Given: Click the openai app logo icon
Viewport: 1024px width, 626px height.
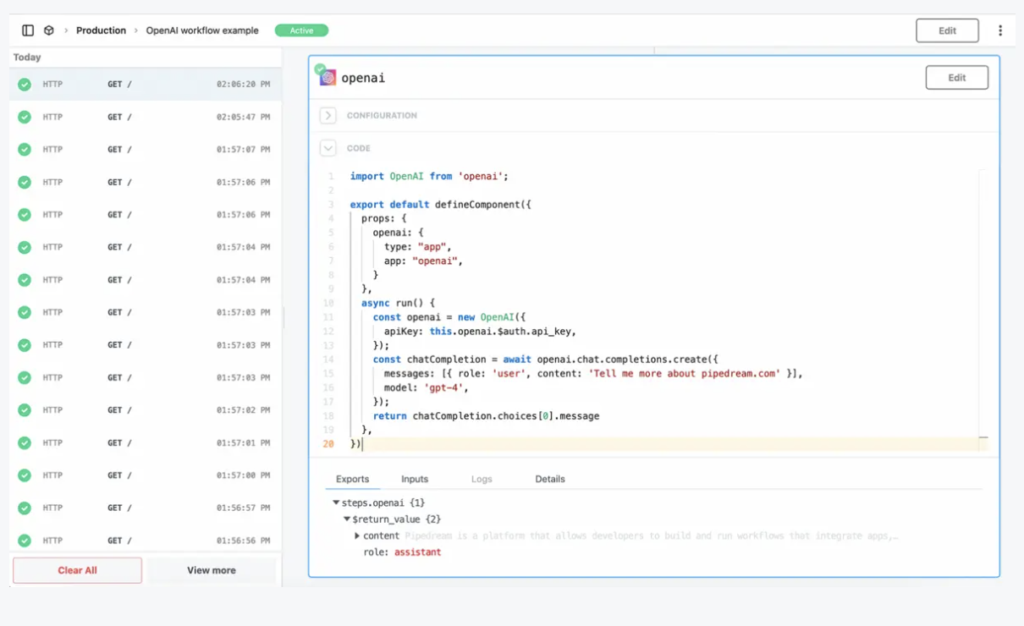Looking at the screenshot, I should [x=327, y=78].
